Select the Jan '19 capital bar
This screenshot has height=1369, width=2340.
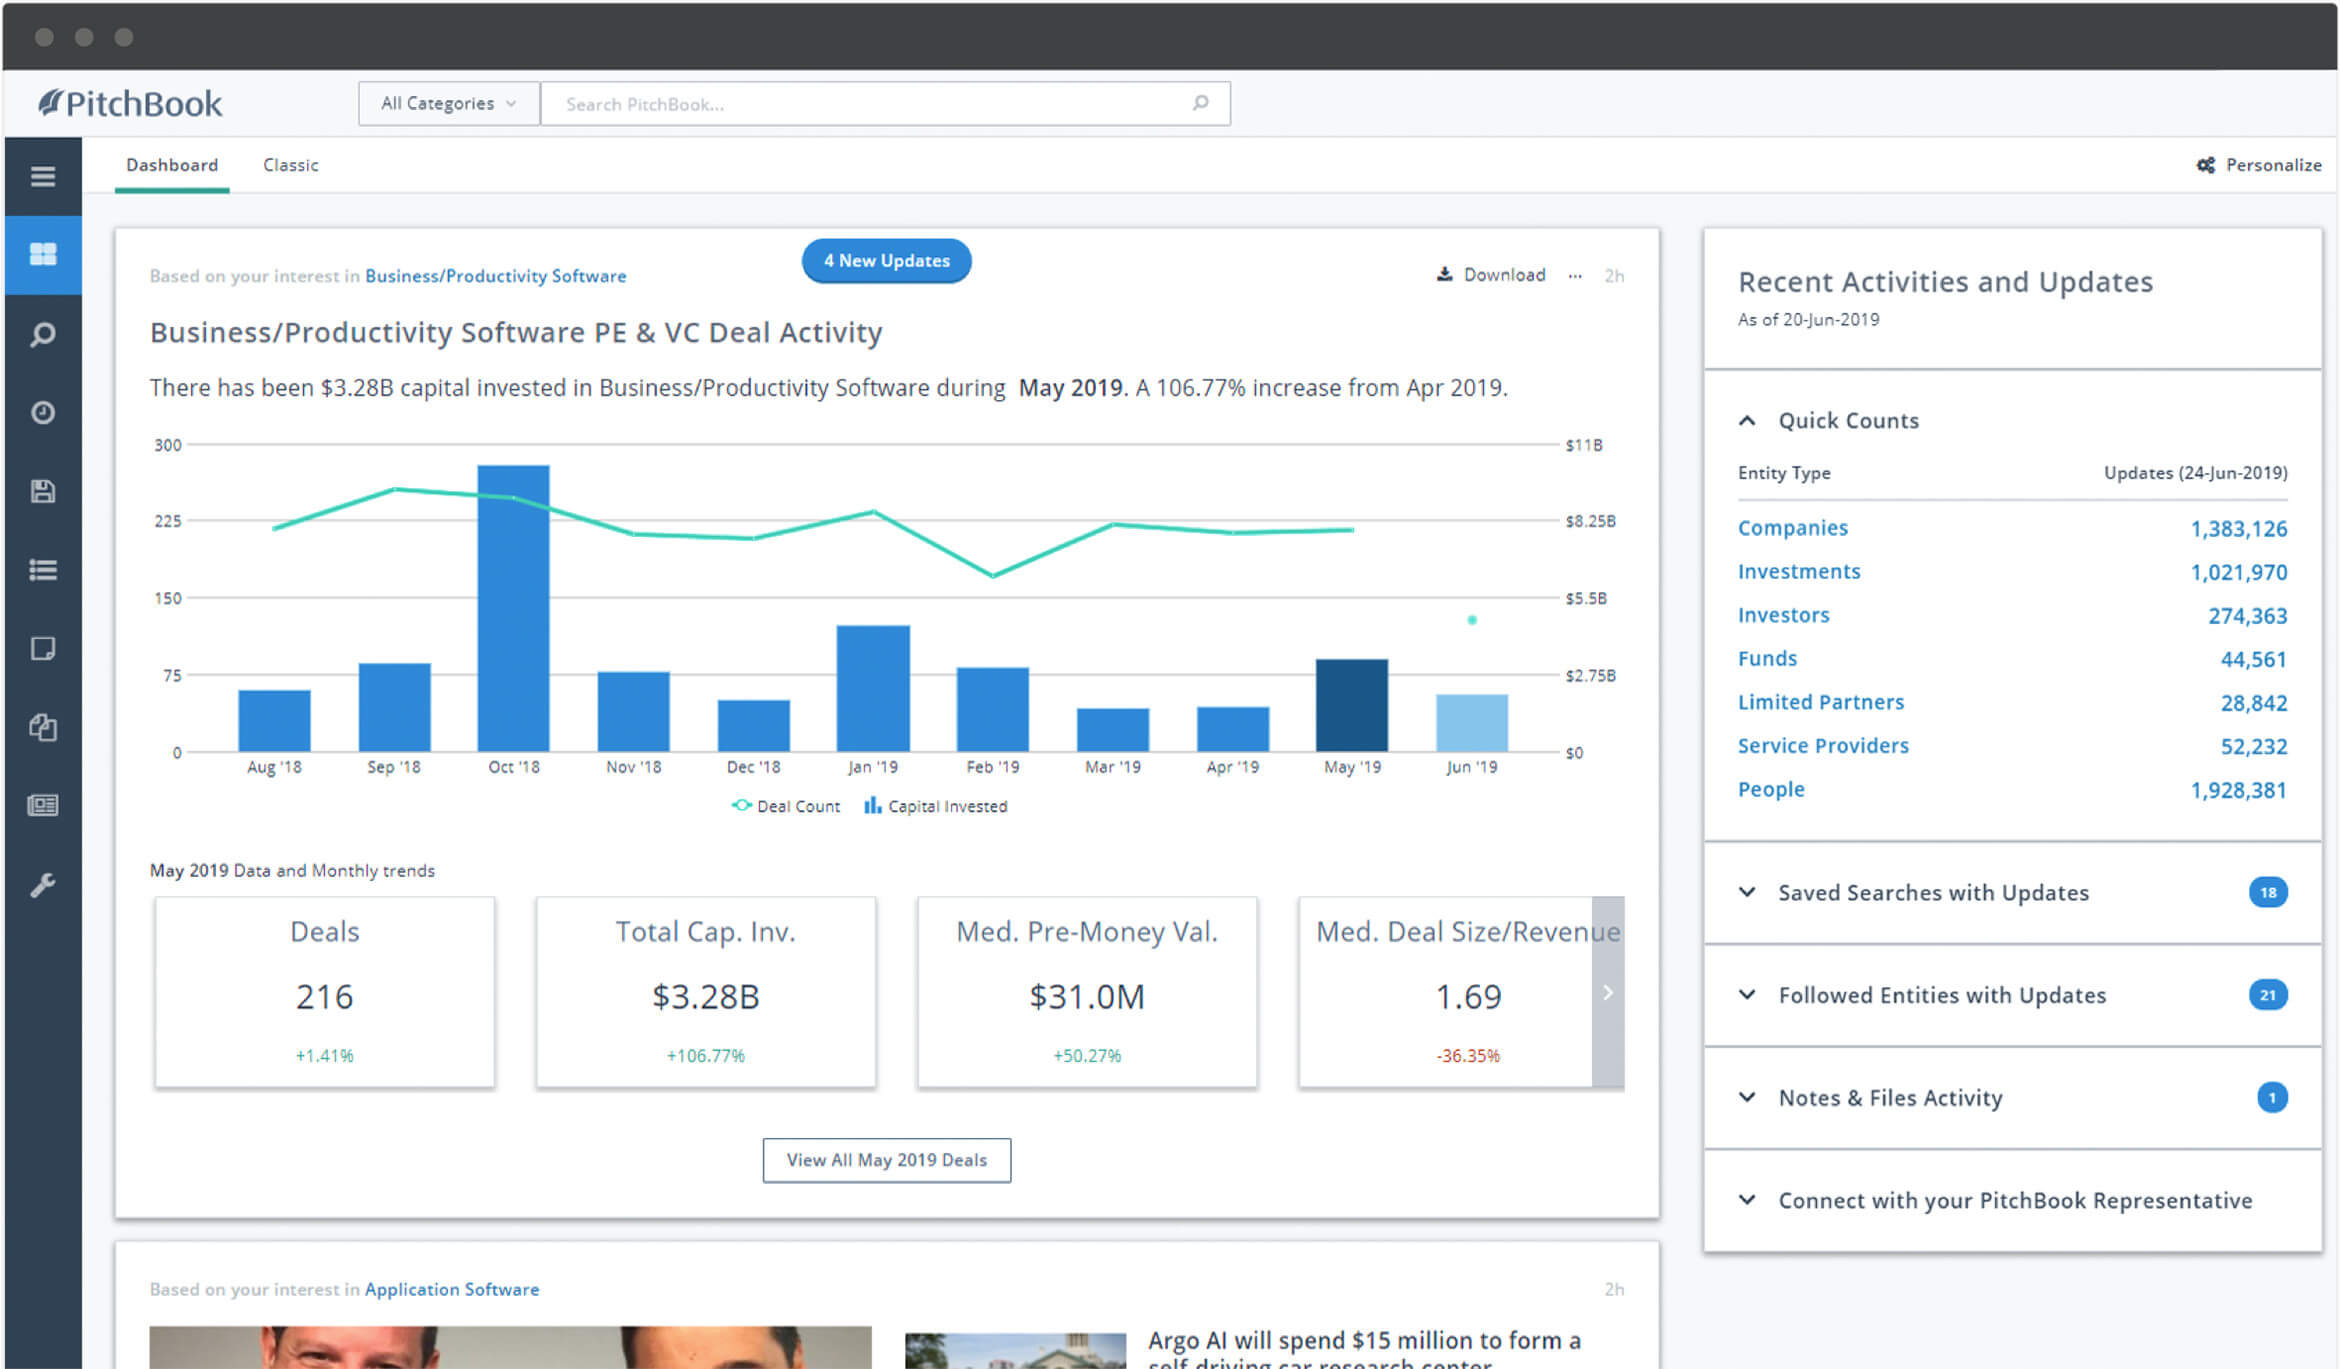tap(873, 689)
